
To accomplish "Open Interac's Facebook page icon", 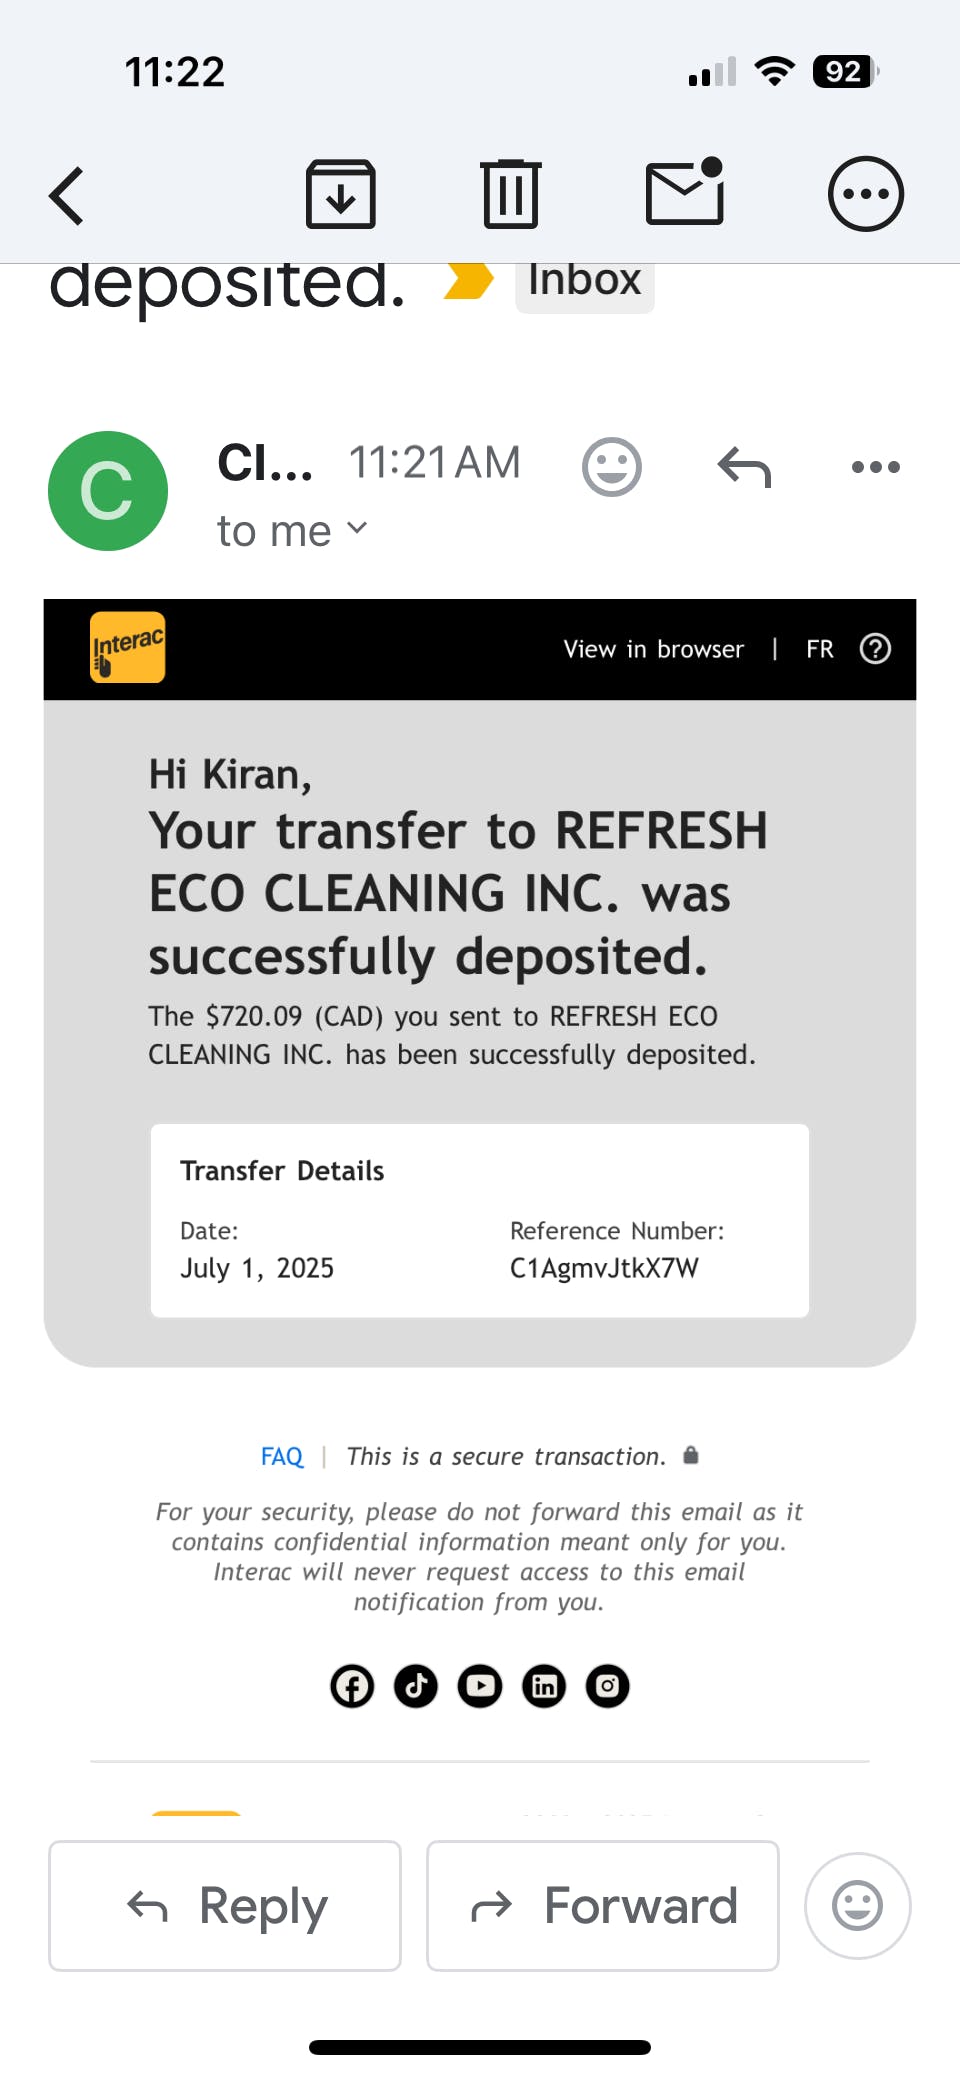I will point(352,1686).
